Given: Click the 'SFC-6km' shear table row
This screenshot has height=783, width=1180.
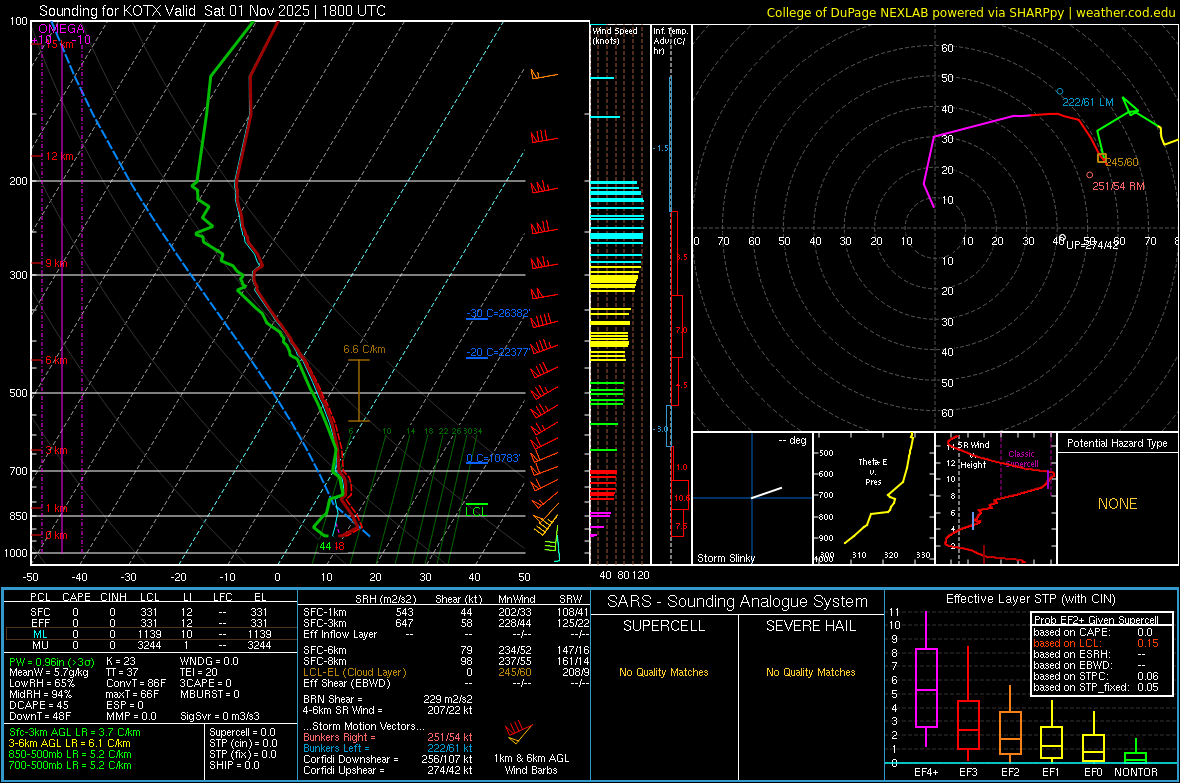Looking at the screenshot, I should (446, 650).
